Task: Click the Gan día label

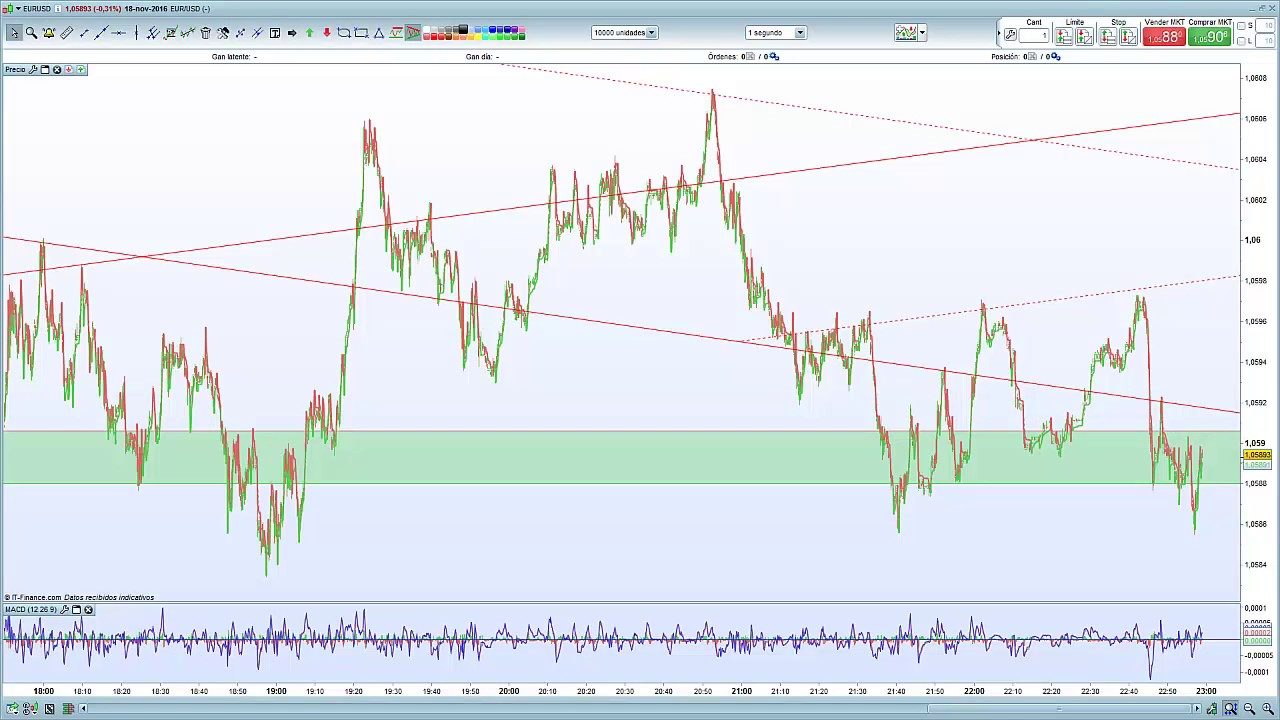Action: click(x=479, y=57)
